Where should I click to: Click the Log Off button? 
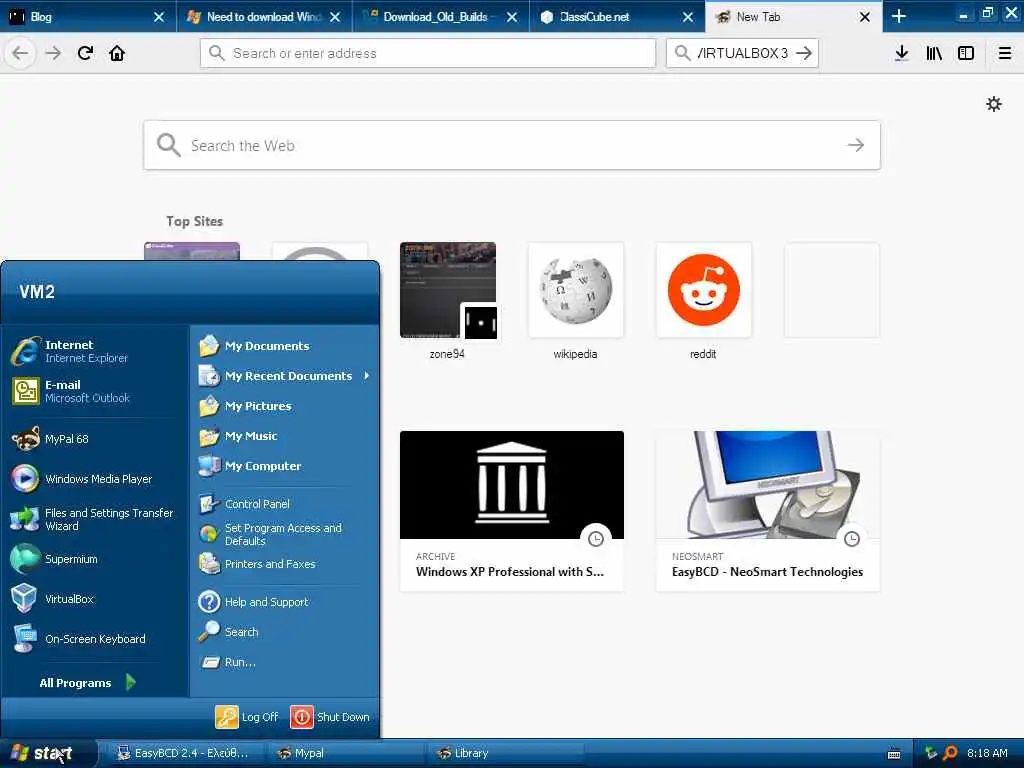click(248, 717)
